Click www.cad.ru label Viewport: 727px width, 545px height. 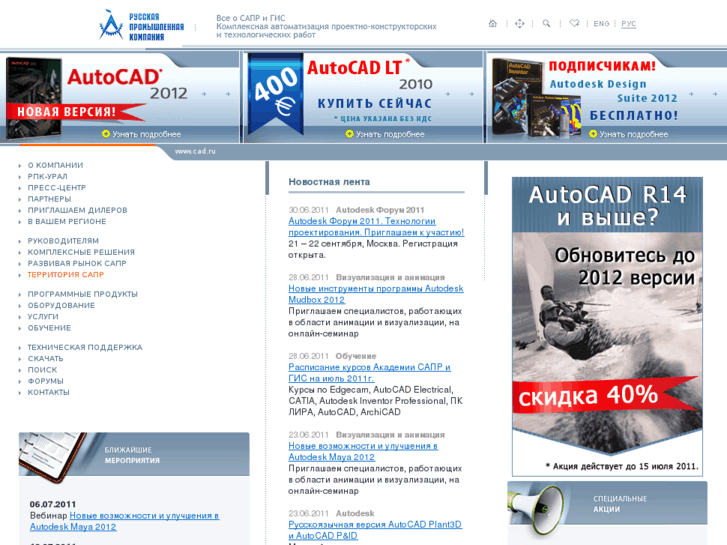tap(195, 151)
